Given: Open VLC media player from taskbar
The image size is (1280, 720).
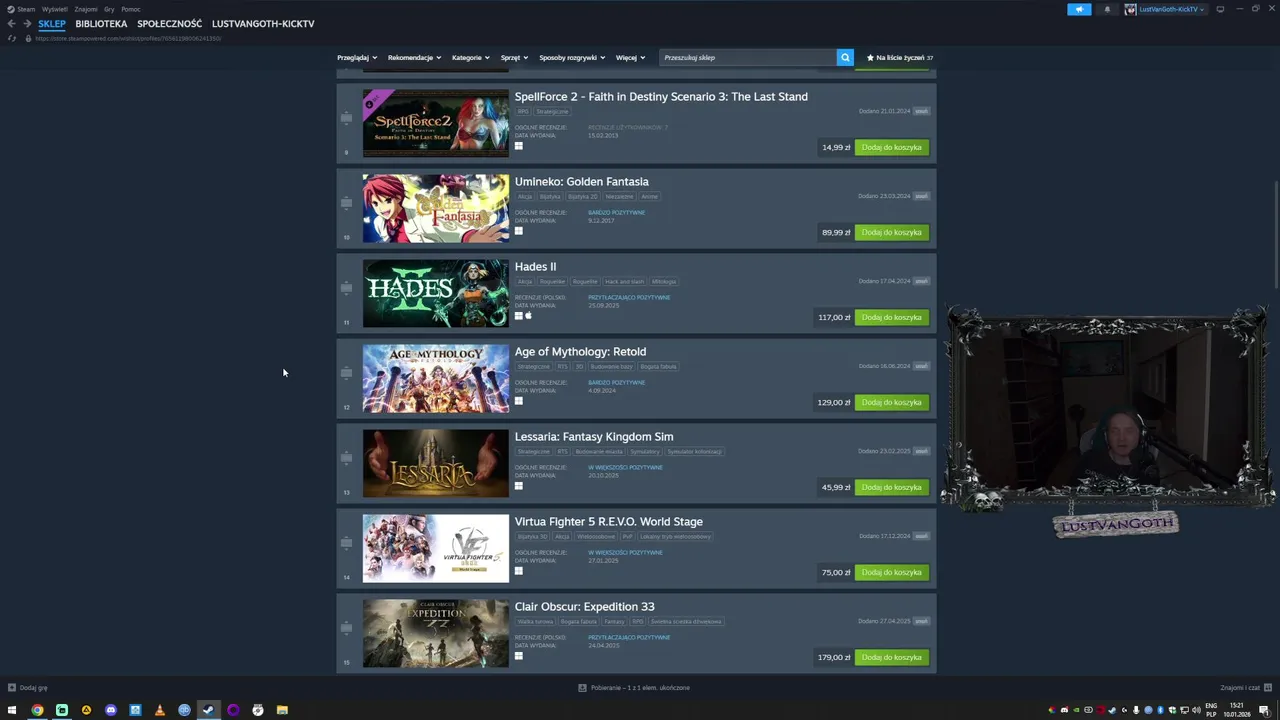Looking at the screenshot, I should tap(160, 710).
